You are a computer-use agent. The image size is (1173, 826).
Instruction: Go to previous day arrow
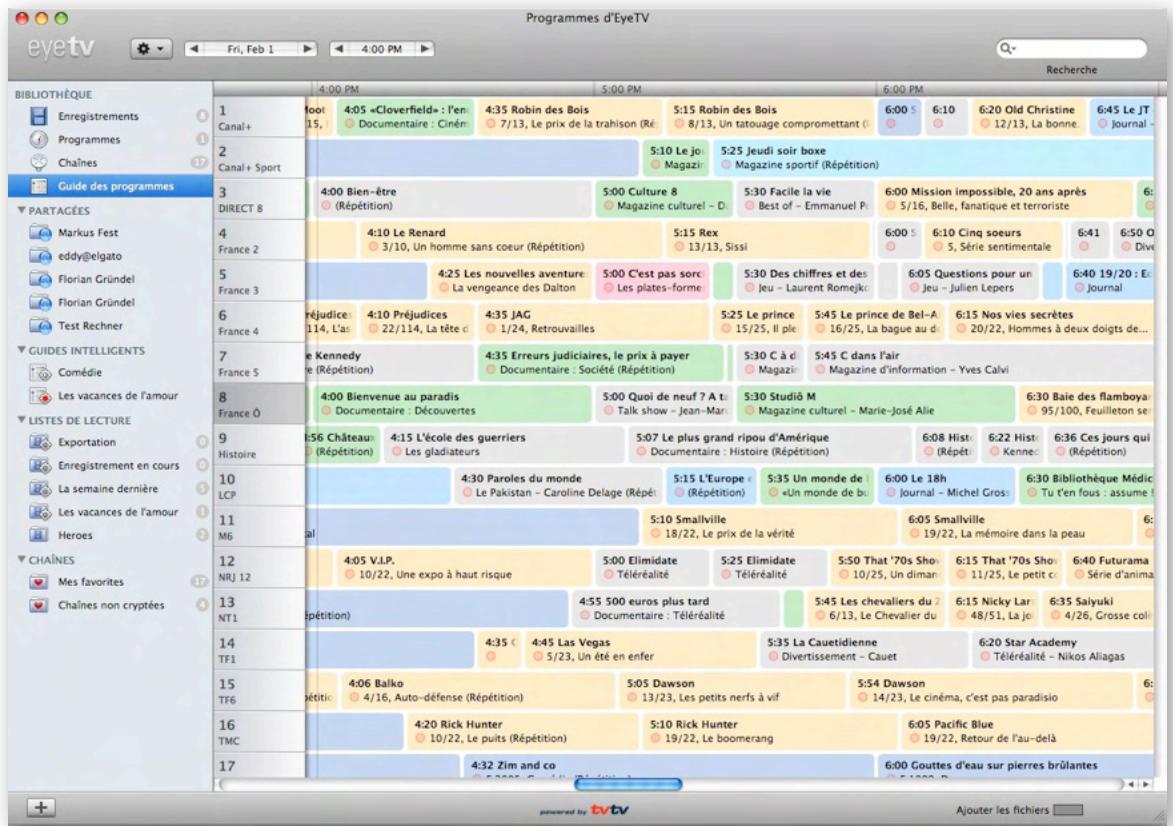click(x=194, y=49)
